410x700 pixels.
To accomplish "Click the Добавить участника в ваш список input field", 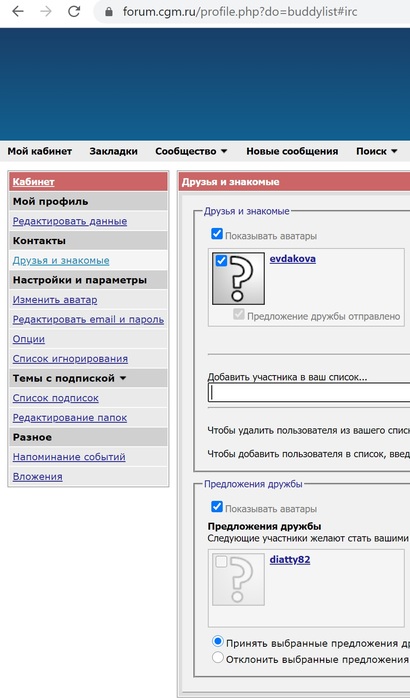I will 309,393.
